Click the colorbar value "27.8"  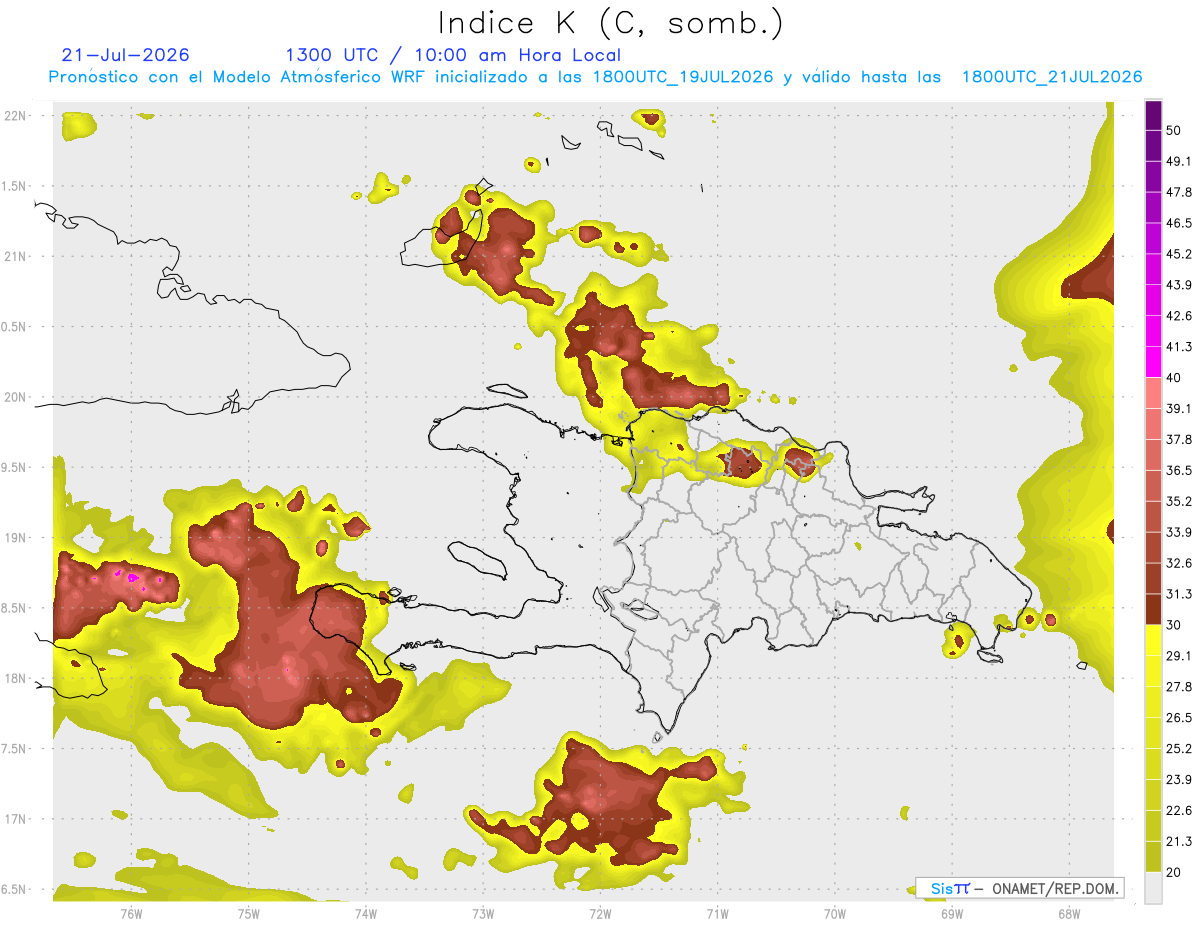click(1179, 687)
